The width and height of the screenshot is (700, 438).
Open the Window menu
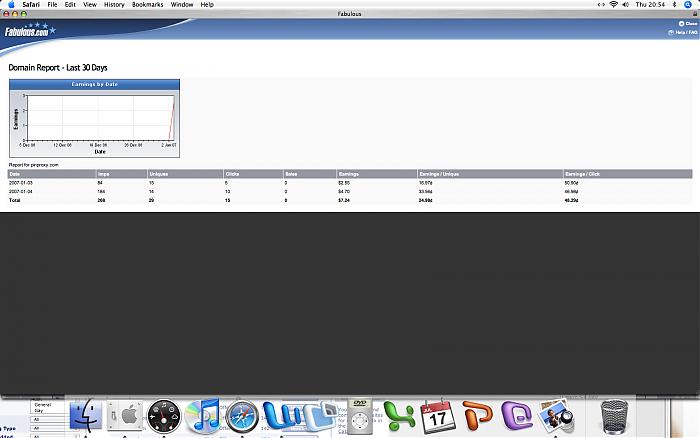(x=182, y=4)
